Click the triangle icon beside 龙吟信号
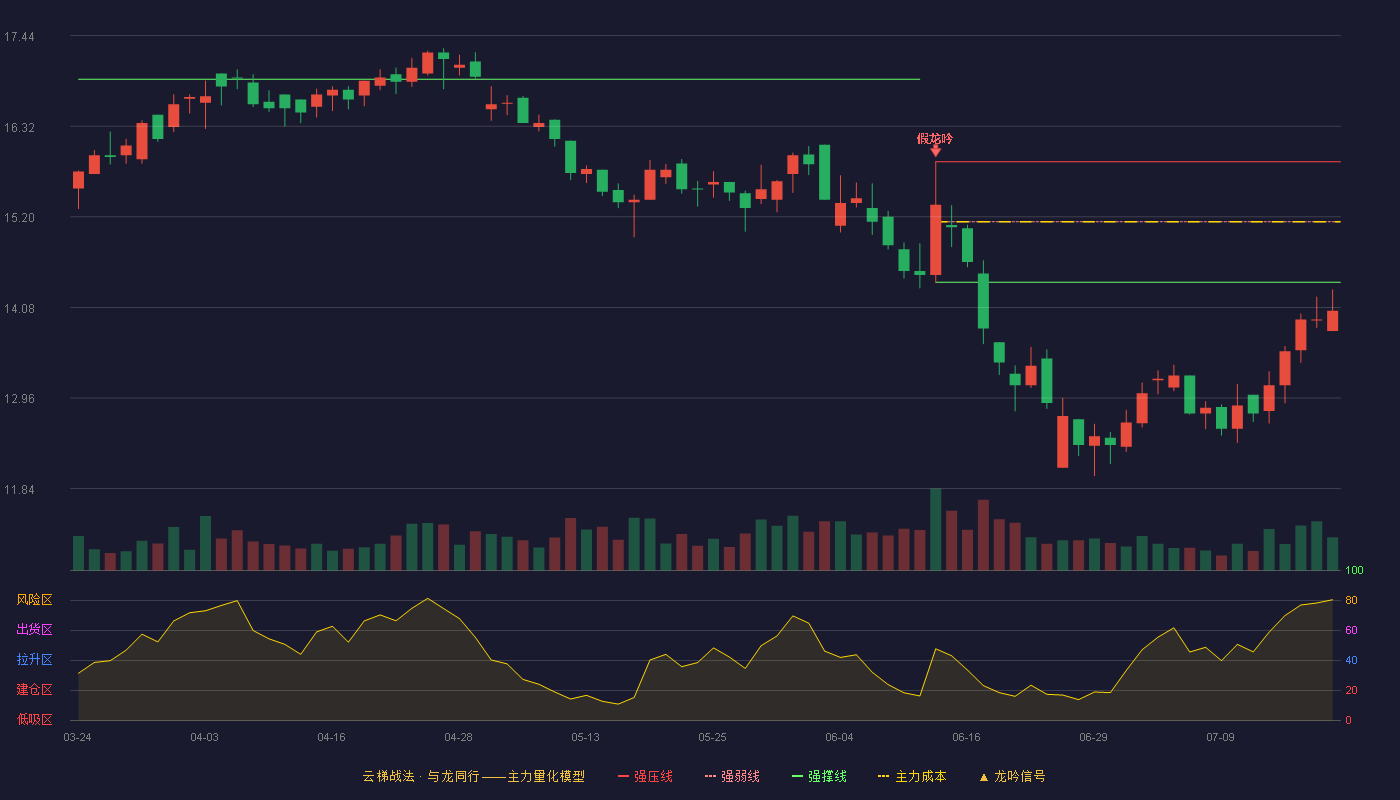 pyautogui.click(x=983, y=777)
